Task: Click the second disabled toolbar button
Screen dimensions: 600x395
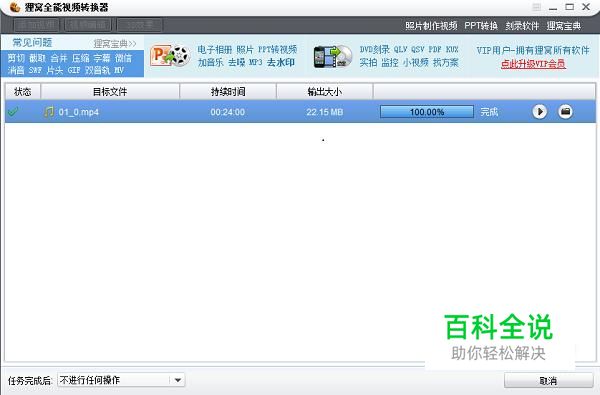Action: coord(88,25)
